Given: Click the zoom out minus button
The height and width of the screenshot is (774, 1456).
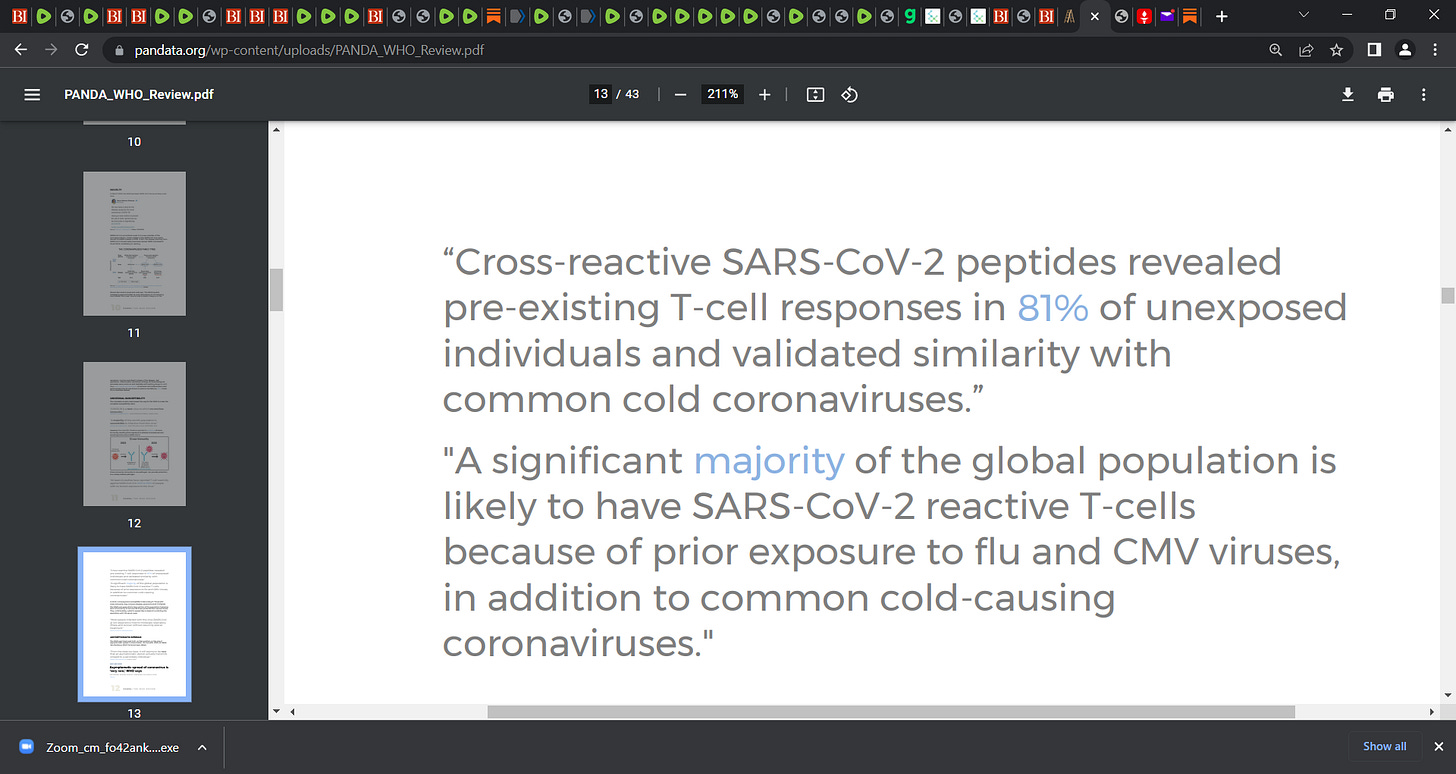Looking at the screenshot, I should tap(681, 94).
